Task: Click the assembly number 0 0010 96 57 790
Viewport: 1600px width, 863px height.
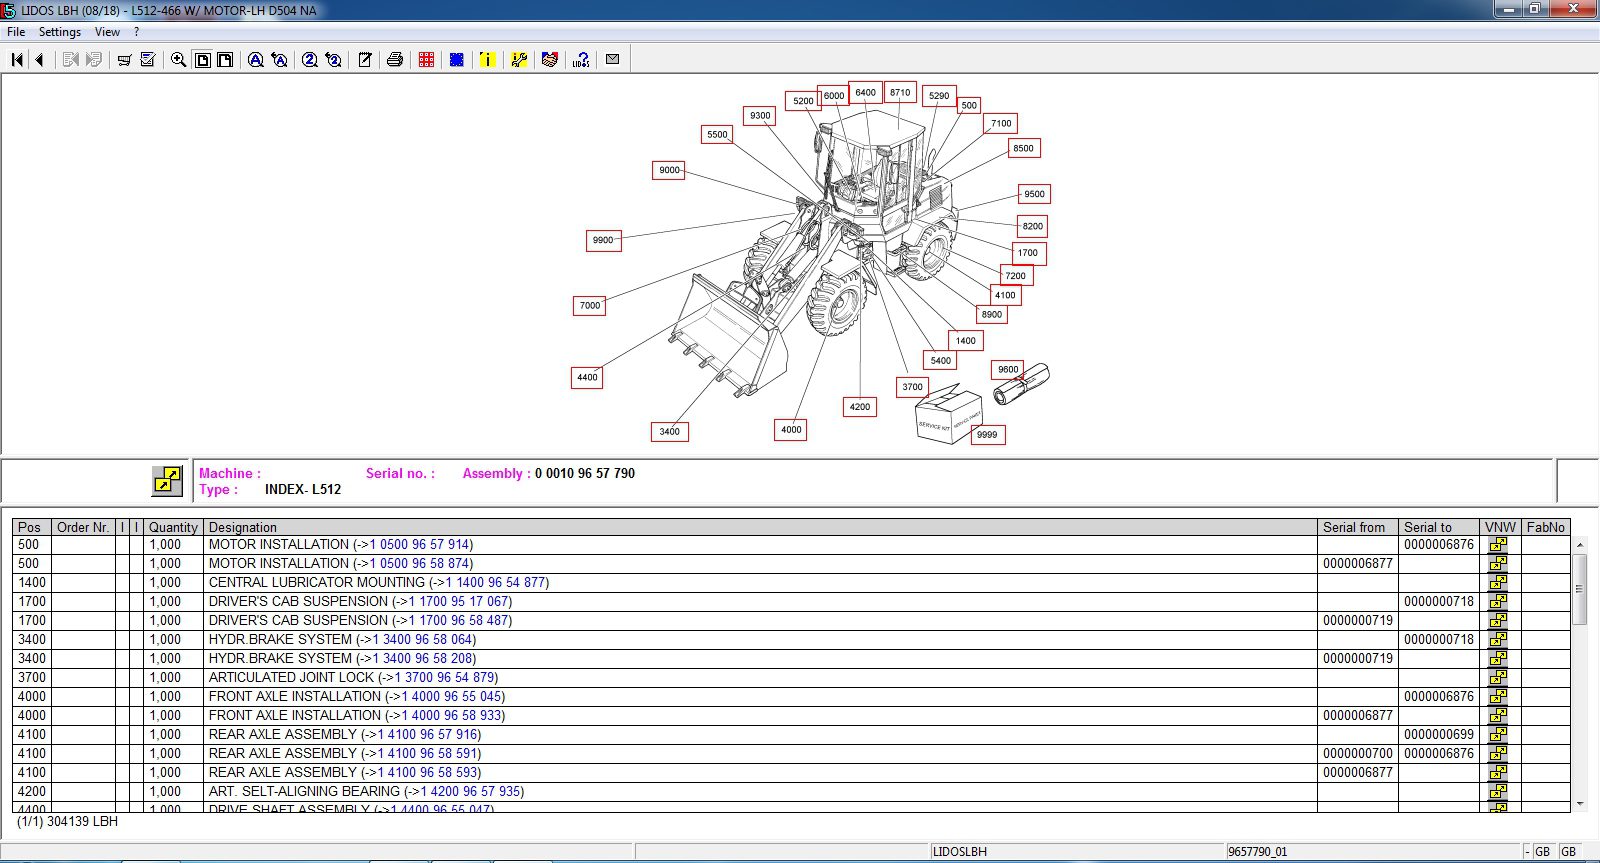Action: pyautogui.click(x=585, y=474)
